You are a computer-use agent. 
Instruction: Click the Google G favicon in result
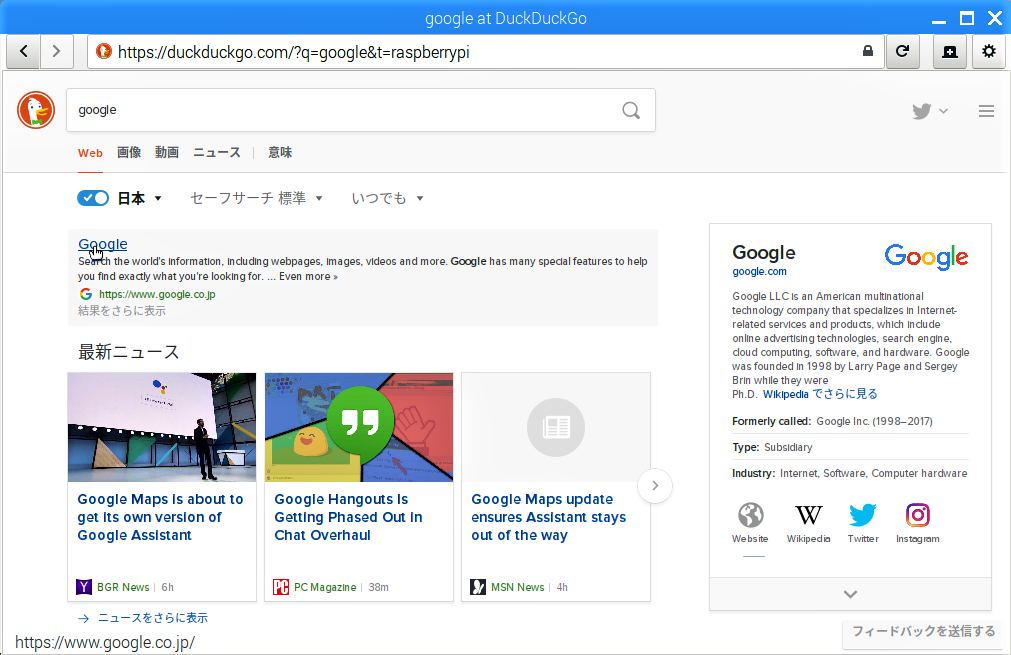tap(86, 294)
